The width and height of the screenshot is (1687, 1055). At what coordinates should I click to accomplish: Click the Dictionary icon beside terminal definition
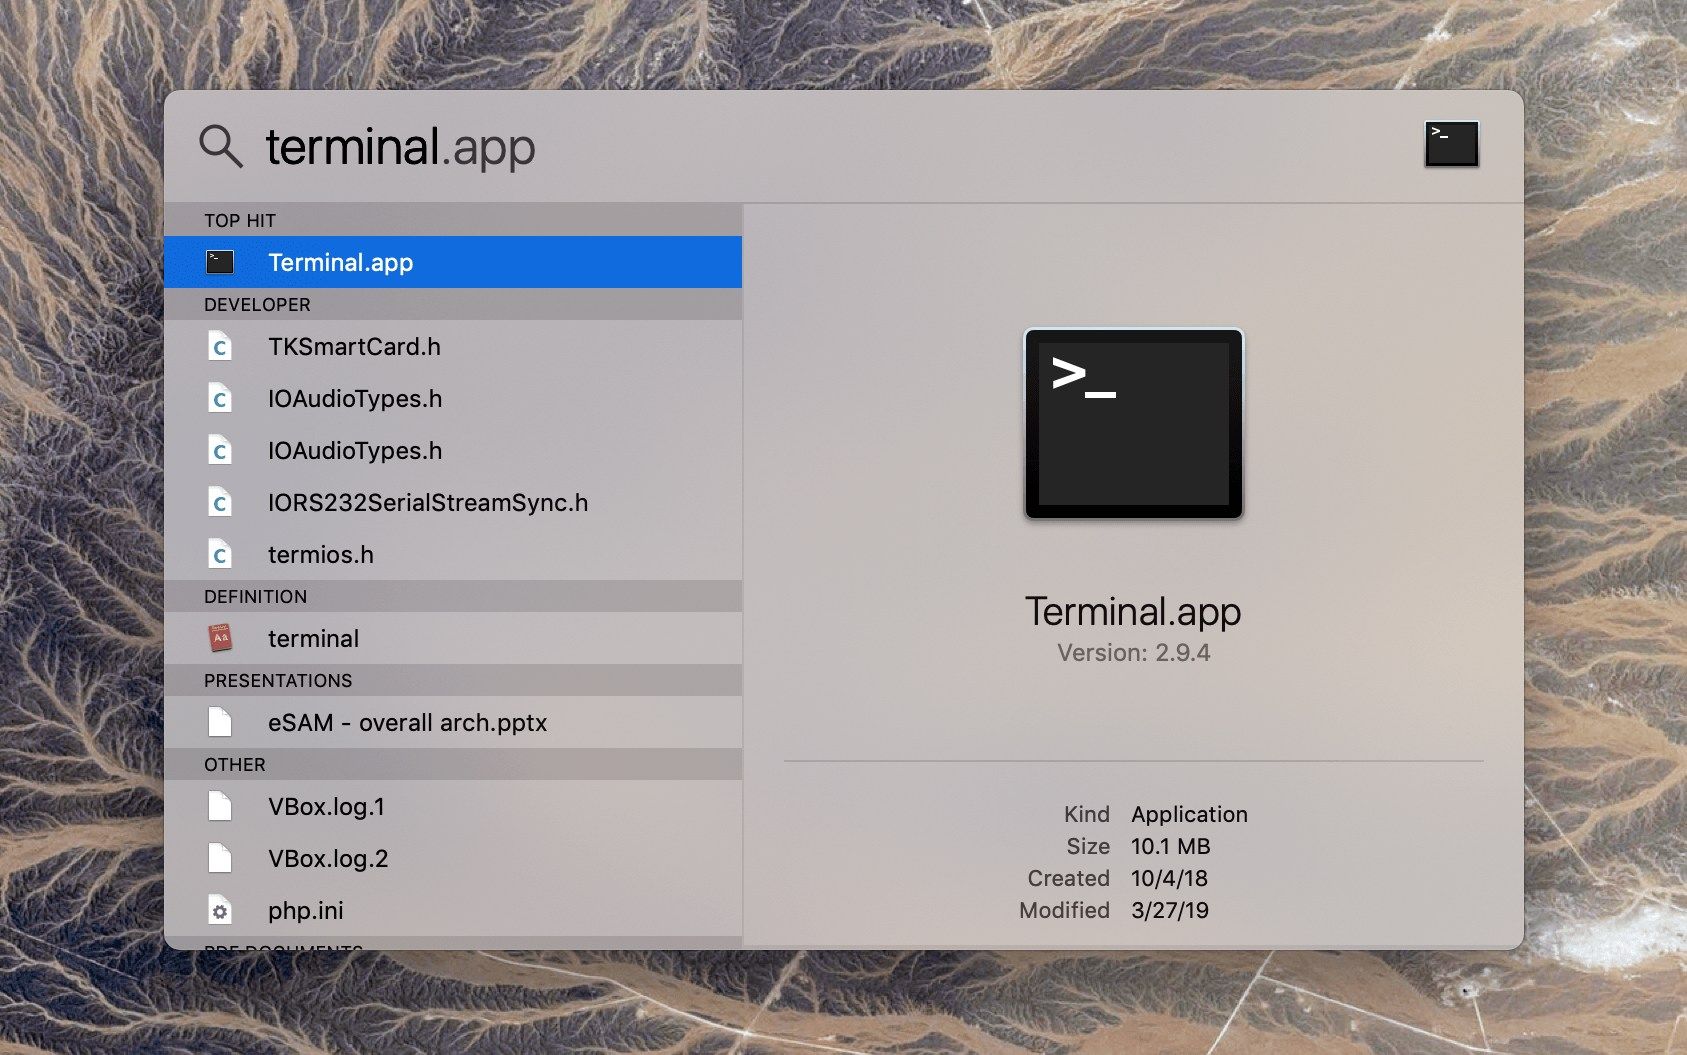pos(220,638)
